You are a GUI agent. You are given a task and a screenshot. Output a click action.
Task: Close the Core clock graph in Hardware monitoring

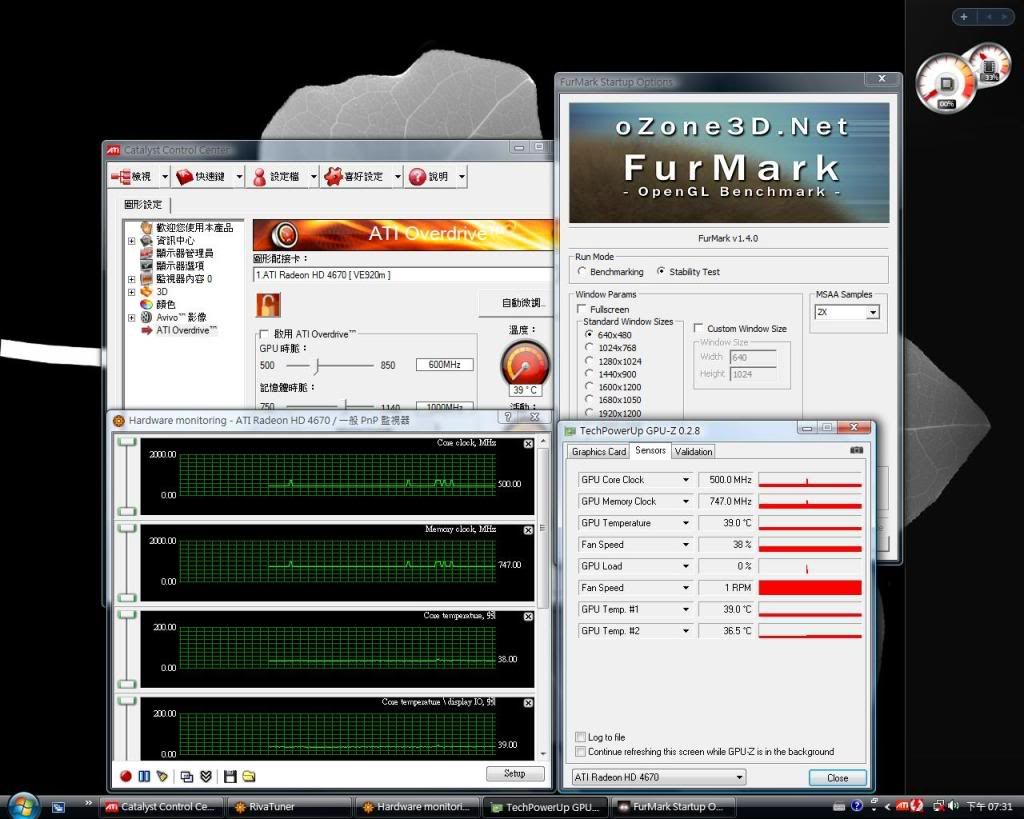point(528,443)
